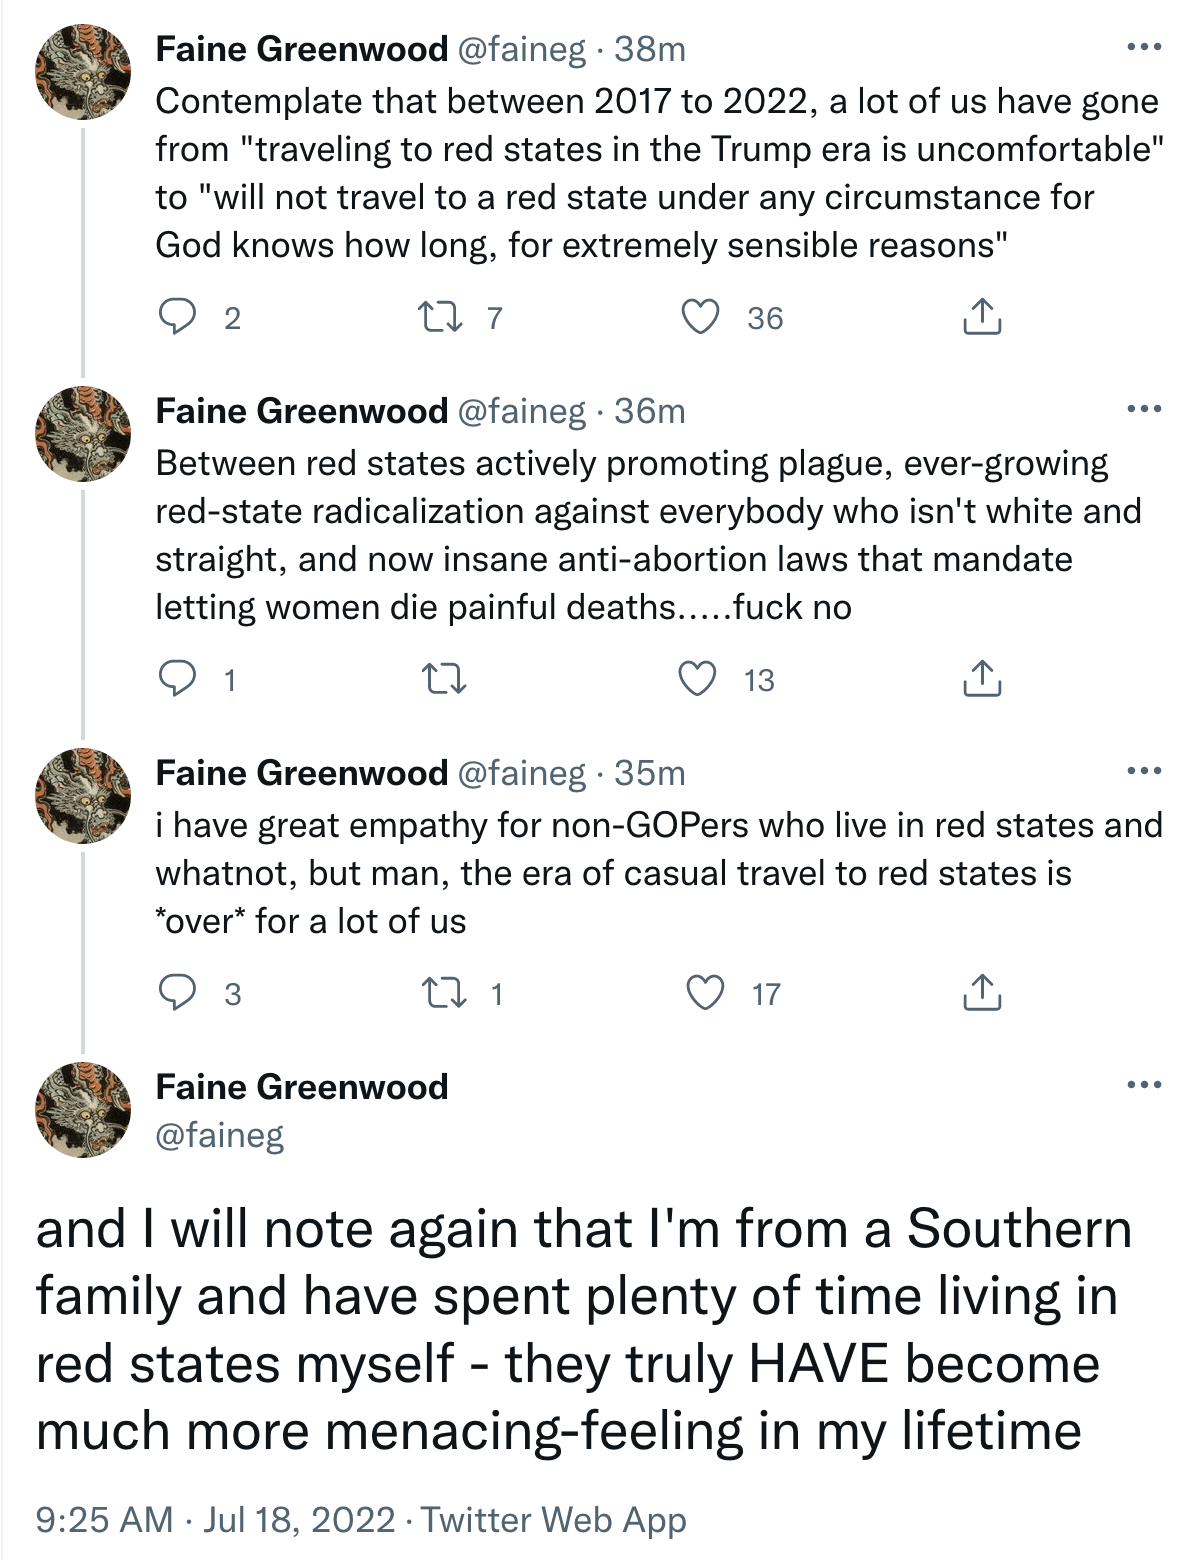Open the @faineg handle on main tweet

pos(220,1135)
